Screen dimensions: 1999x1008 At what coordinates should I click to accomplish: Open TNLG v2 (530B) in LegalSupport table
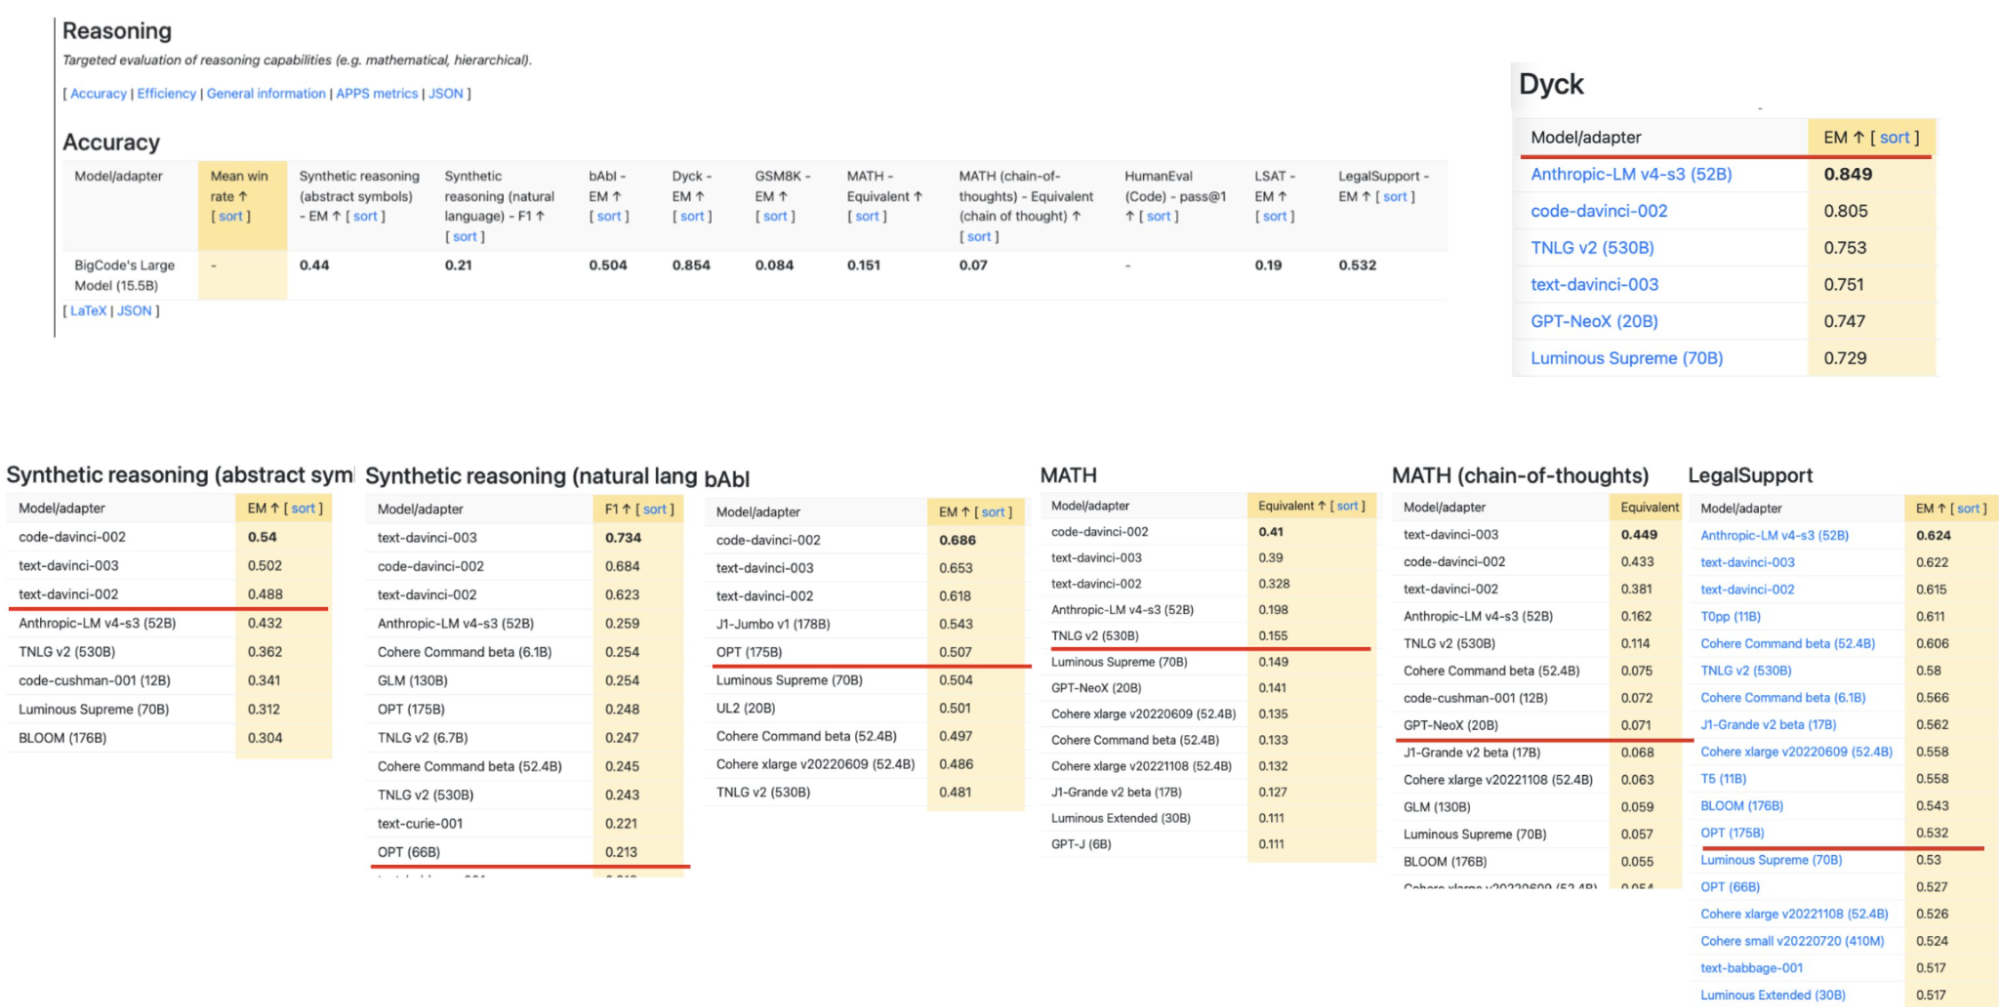coord(1745,671)
